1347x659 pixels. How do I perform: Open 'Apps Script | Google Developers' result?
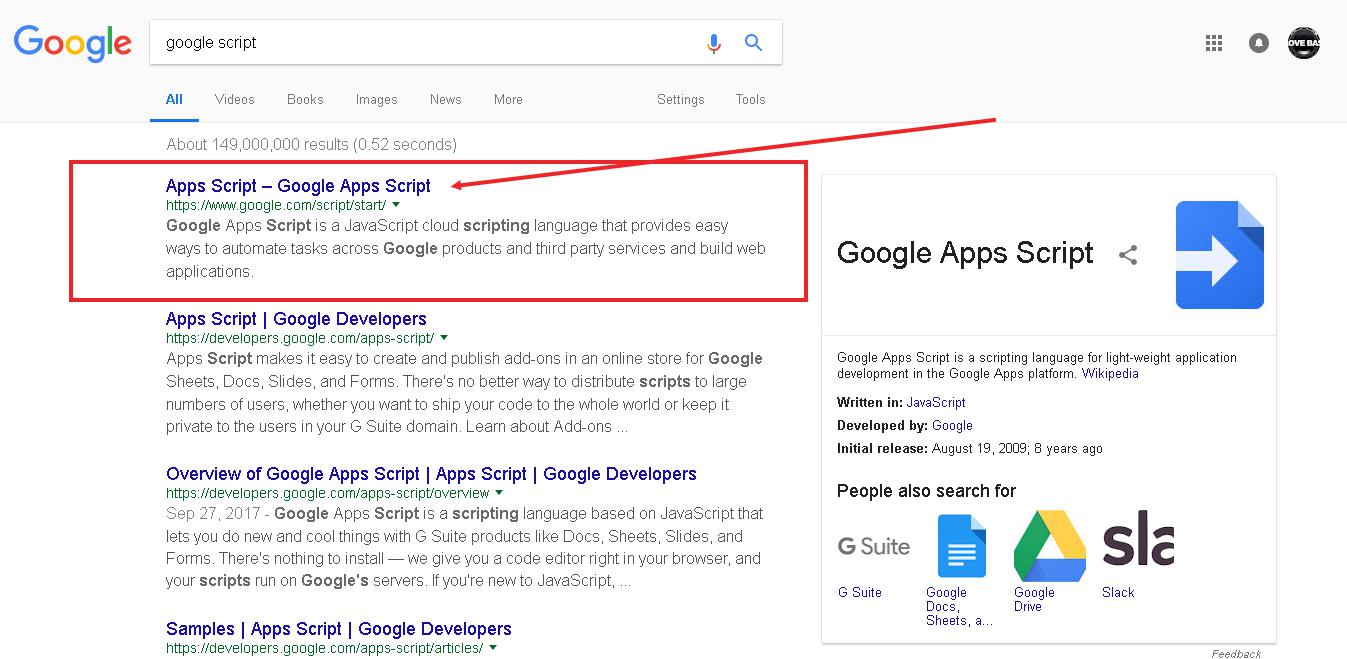click(x=296, y=319)
